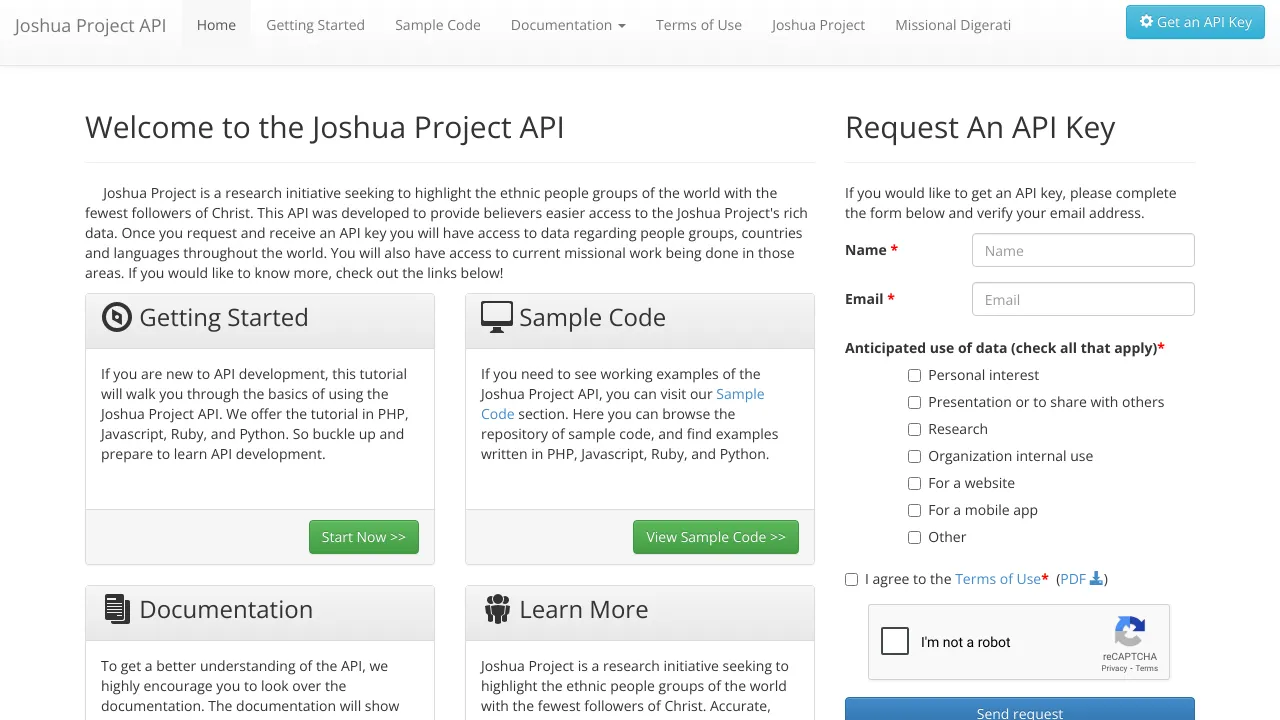The image size is (1280, 720).
Task: Click the monitor icon beside Sample Code heading
Action: (x=497, y=317)
